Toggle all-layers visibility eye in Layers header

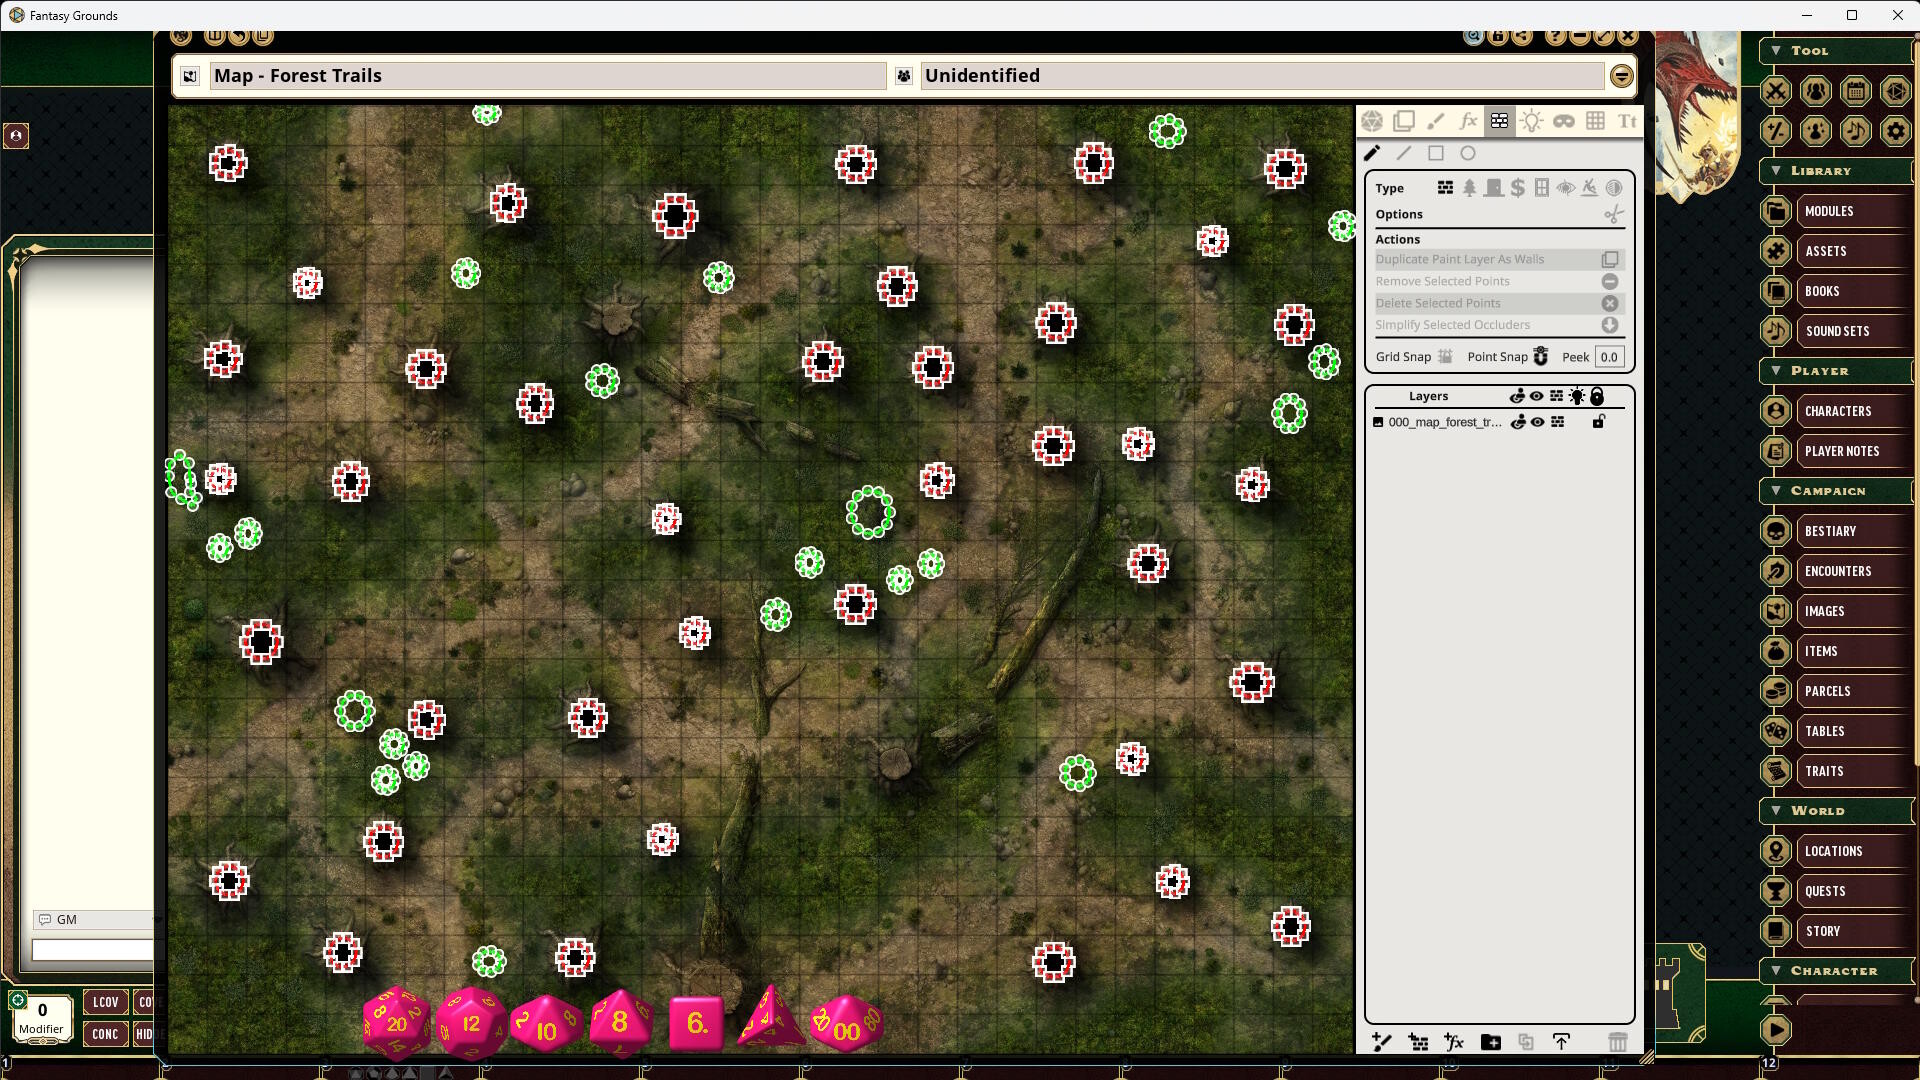click(1537, 396)
